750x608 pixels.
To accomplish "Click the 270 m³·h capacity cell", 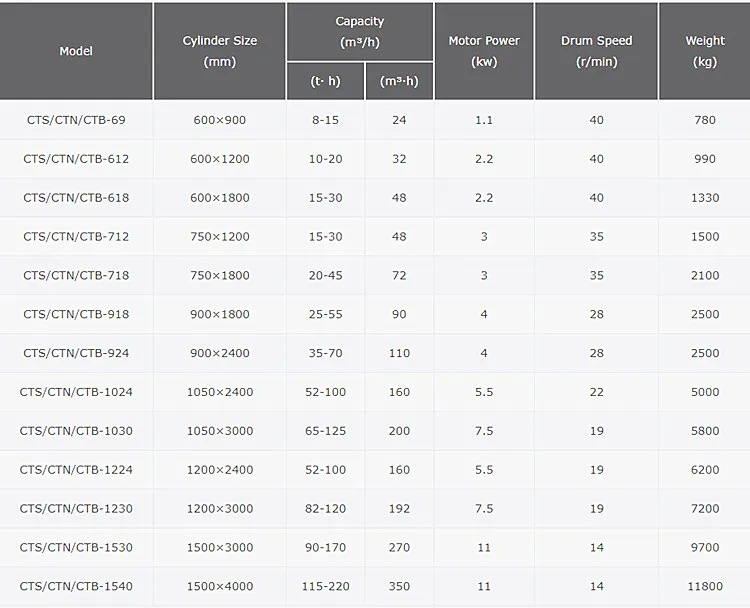I will tap(399, 547).
